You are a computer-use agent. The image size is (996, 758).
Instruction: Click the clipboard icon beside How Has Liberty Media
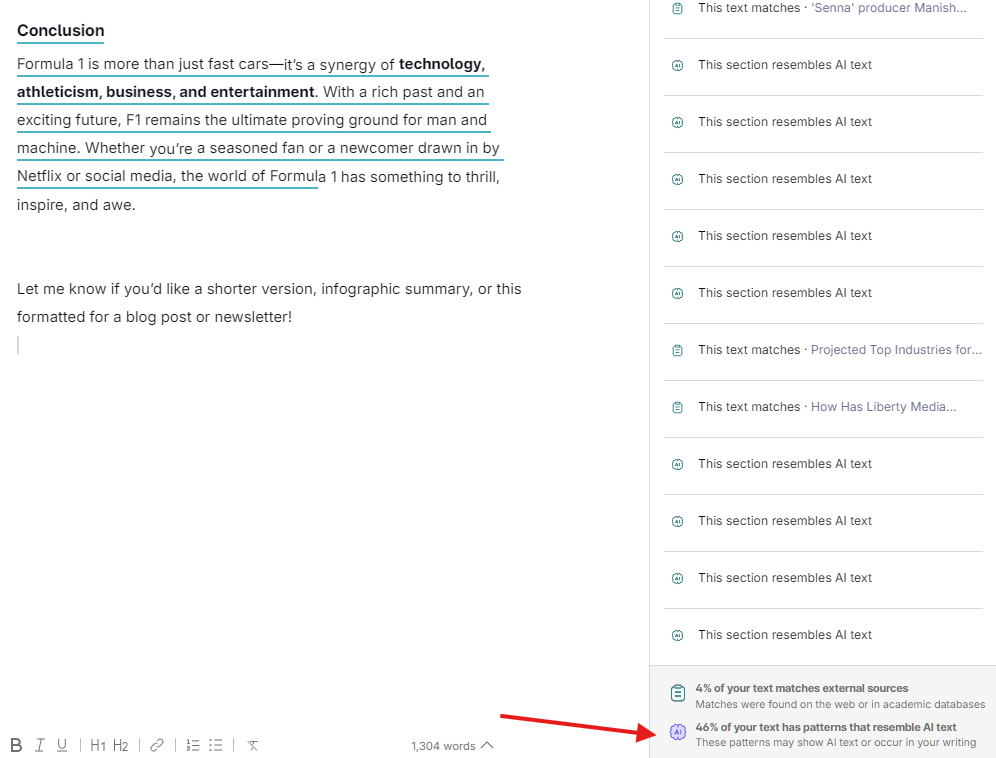[678, 407]
